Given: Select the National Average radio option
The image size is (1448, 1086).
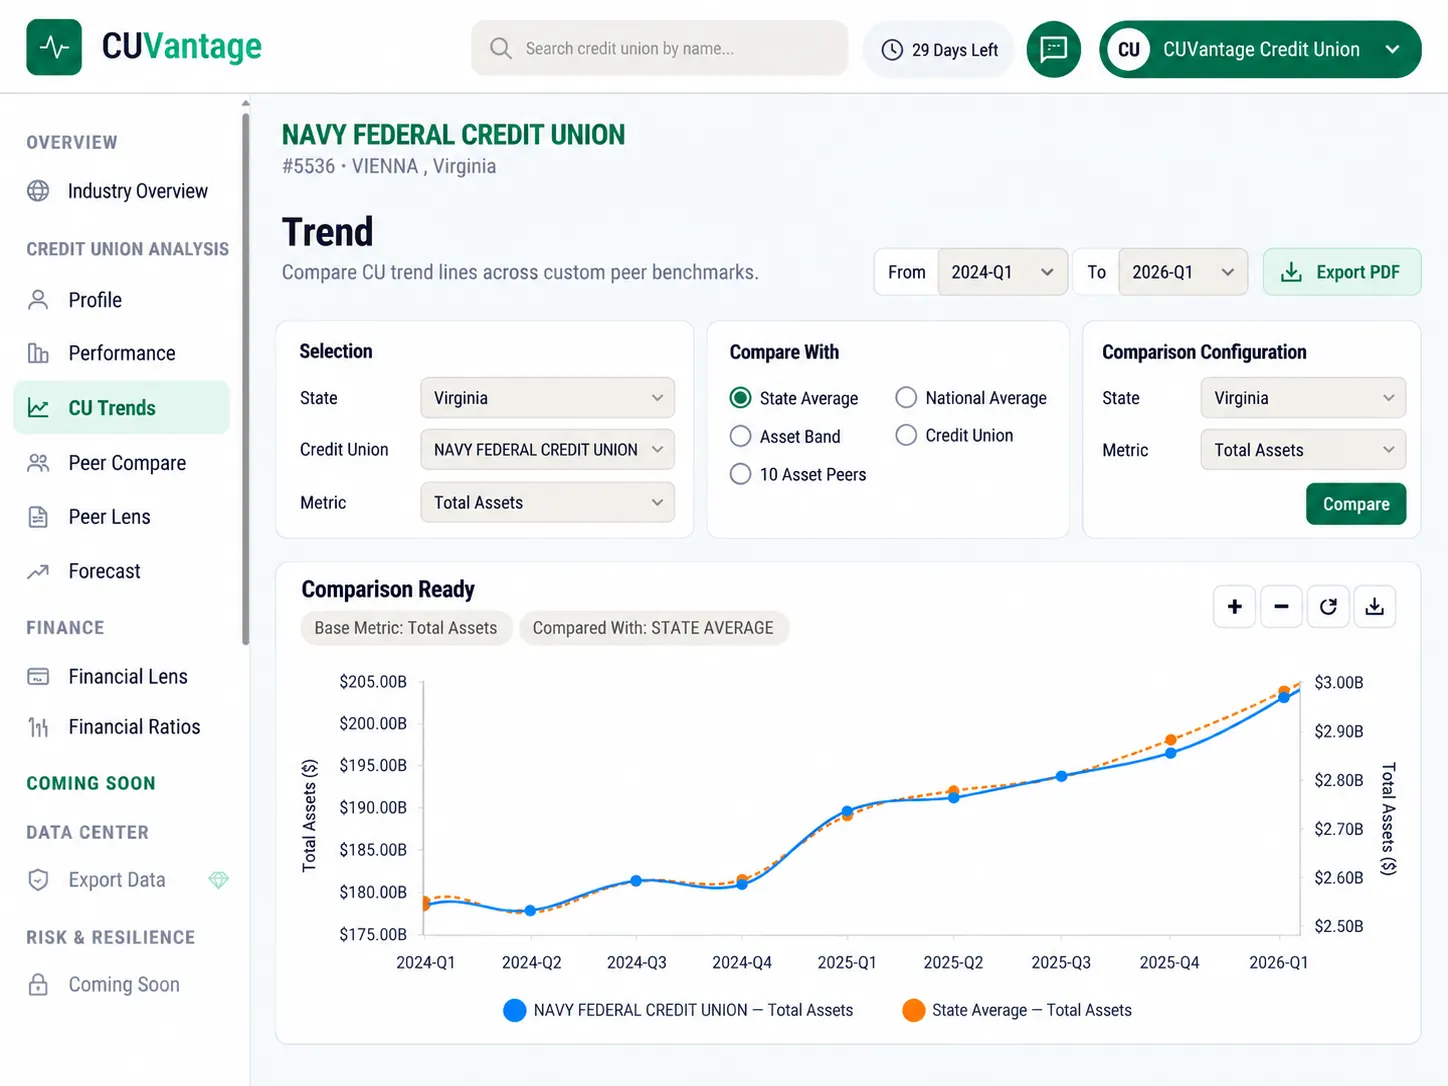Looking at the screenshot, I should 906,398.
